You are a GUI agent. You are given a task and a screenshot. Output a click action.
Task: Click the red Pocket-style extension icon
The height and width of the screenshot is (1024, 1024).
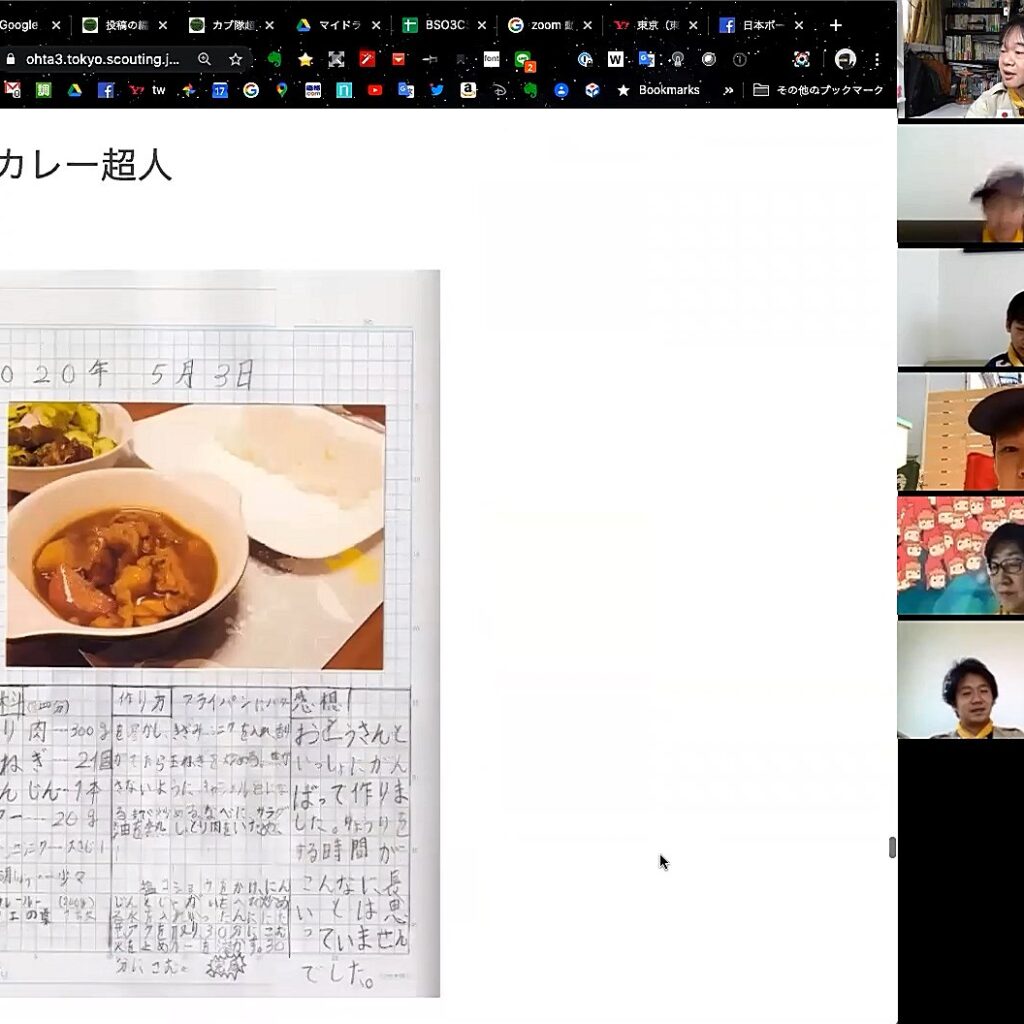398,59
